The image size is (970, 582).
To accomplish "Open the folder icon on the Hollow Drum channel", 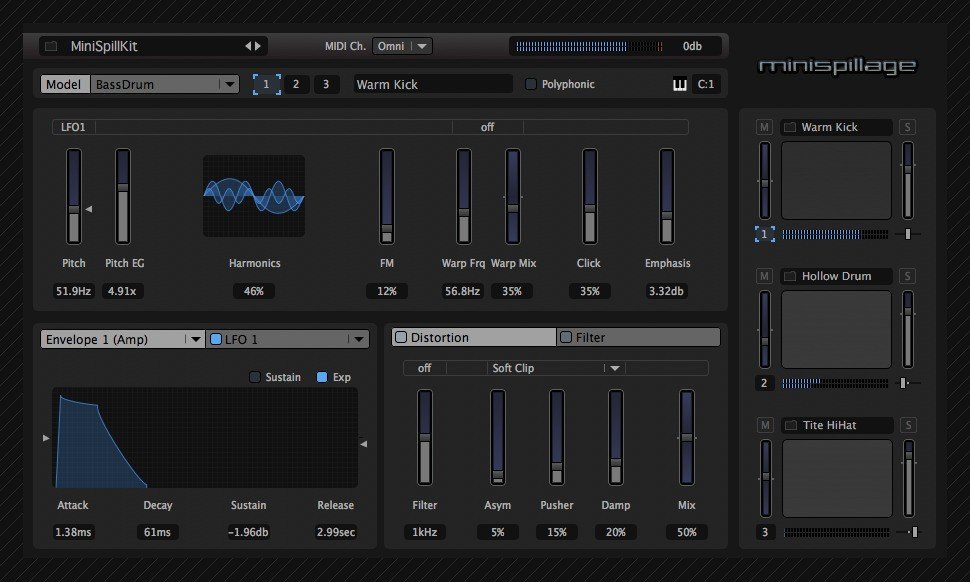I will [788, 276].
